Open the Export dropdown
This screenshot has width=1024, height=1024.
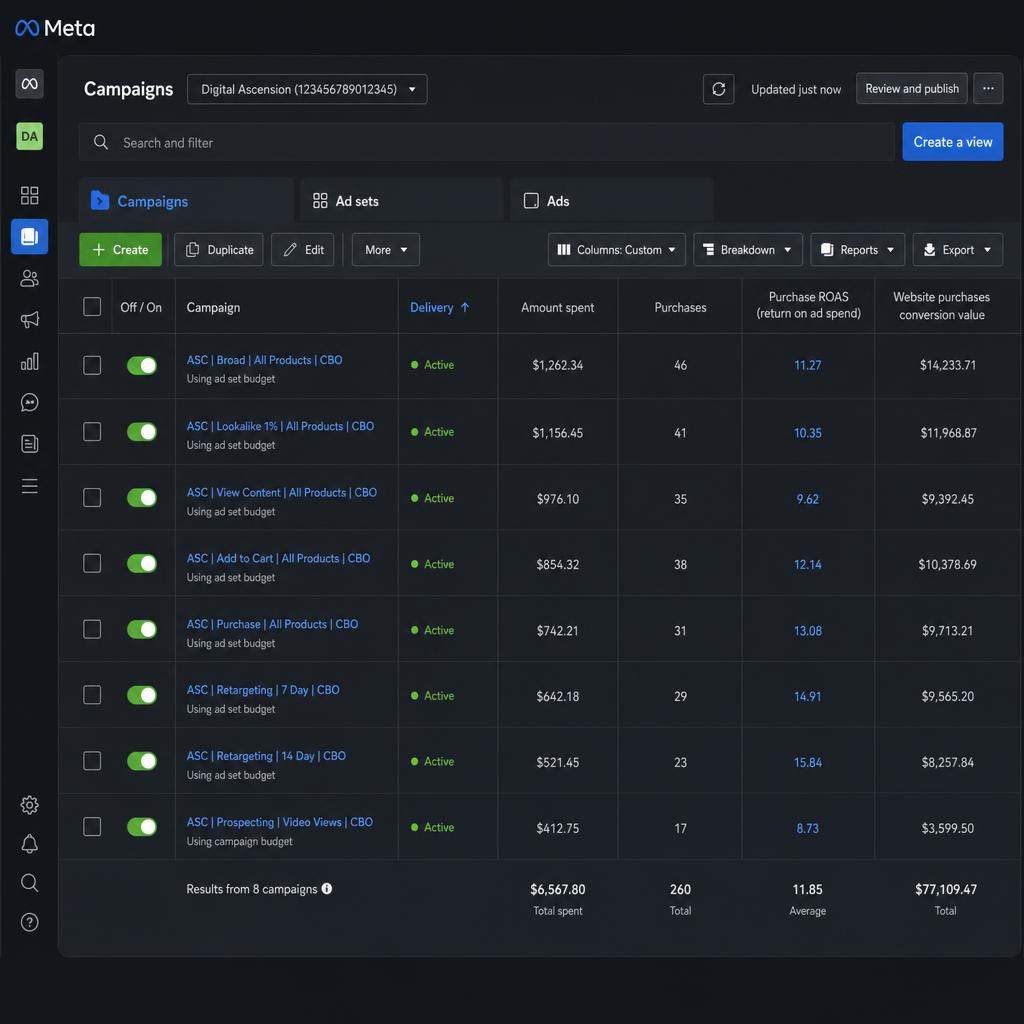[957, 249]
